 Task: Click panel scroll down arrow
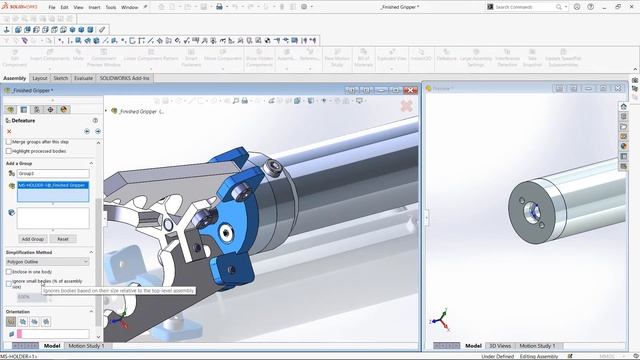click(98, 337)
